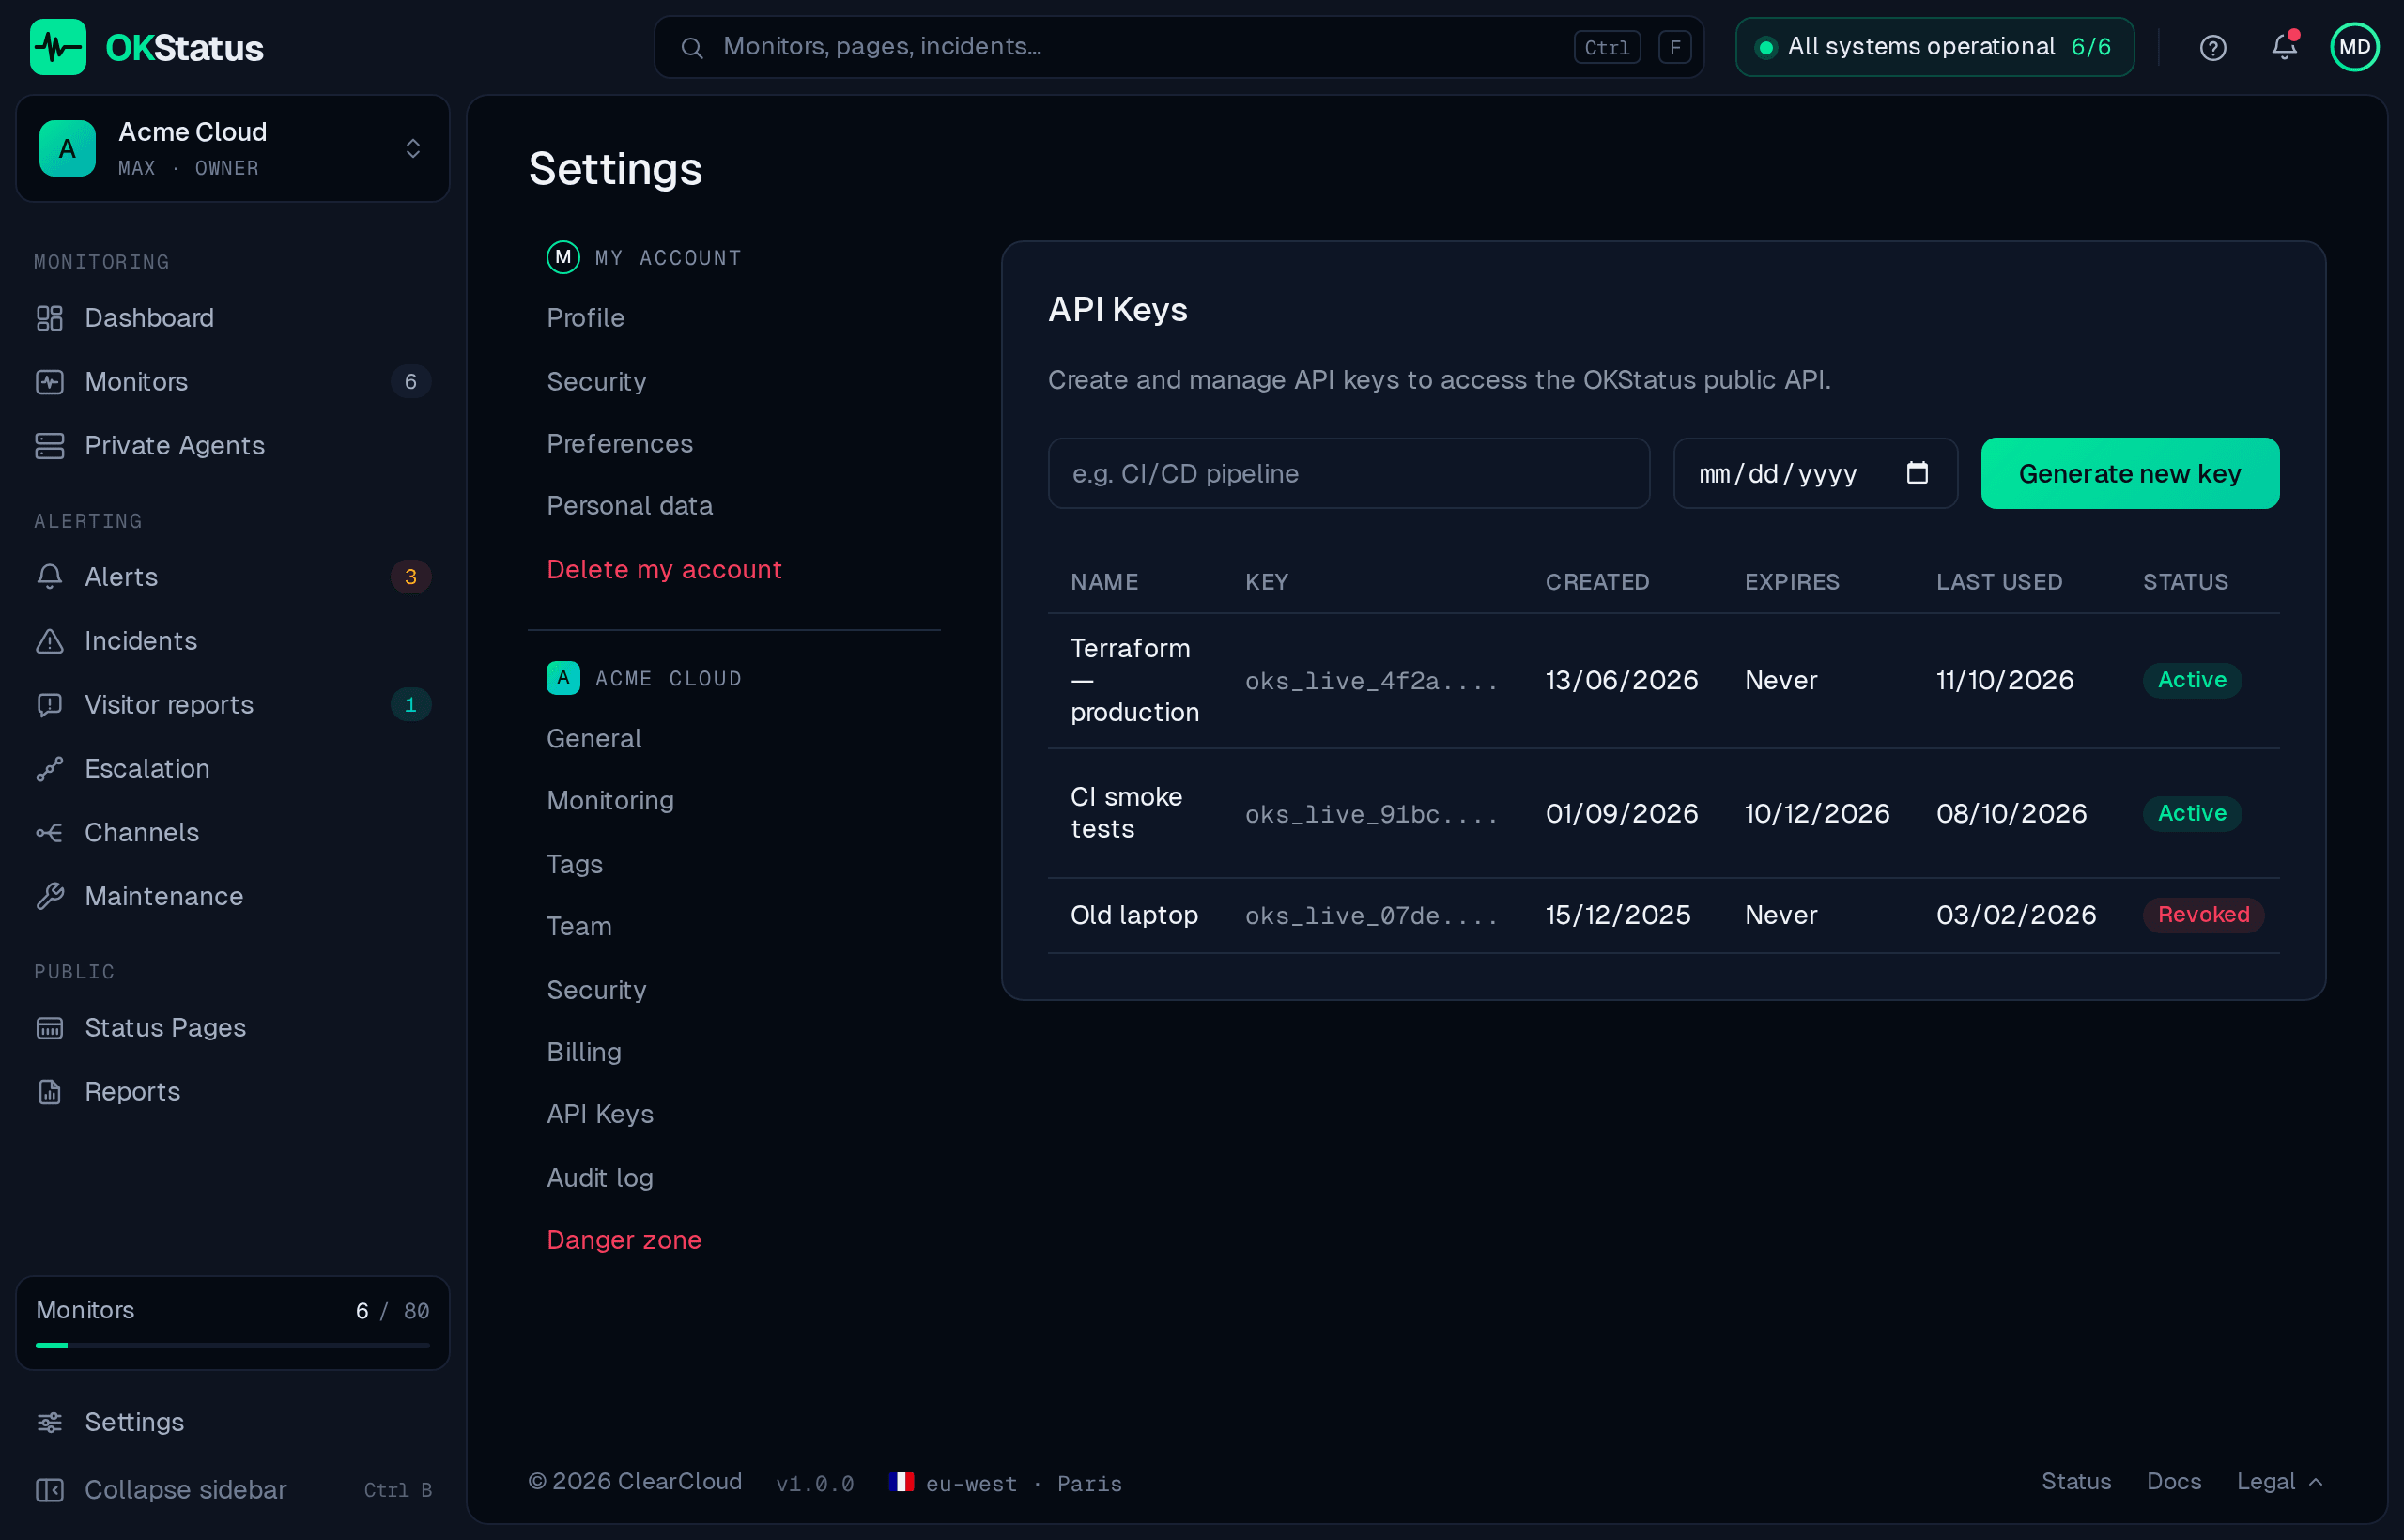Open the Status footer link

tap(2076, 1482)
